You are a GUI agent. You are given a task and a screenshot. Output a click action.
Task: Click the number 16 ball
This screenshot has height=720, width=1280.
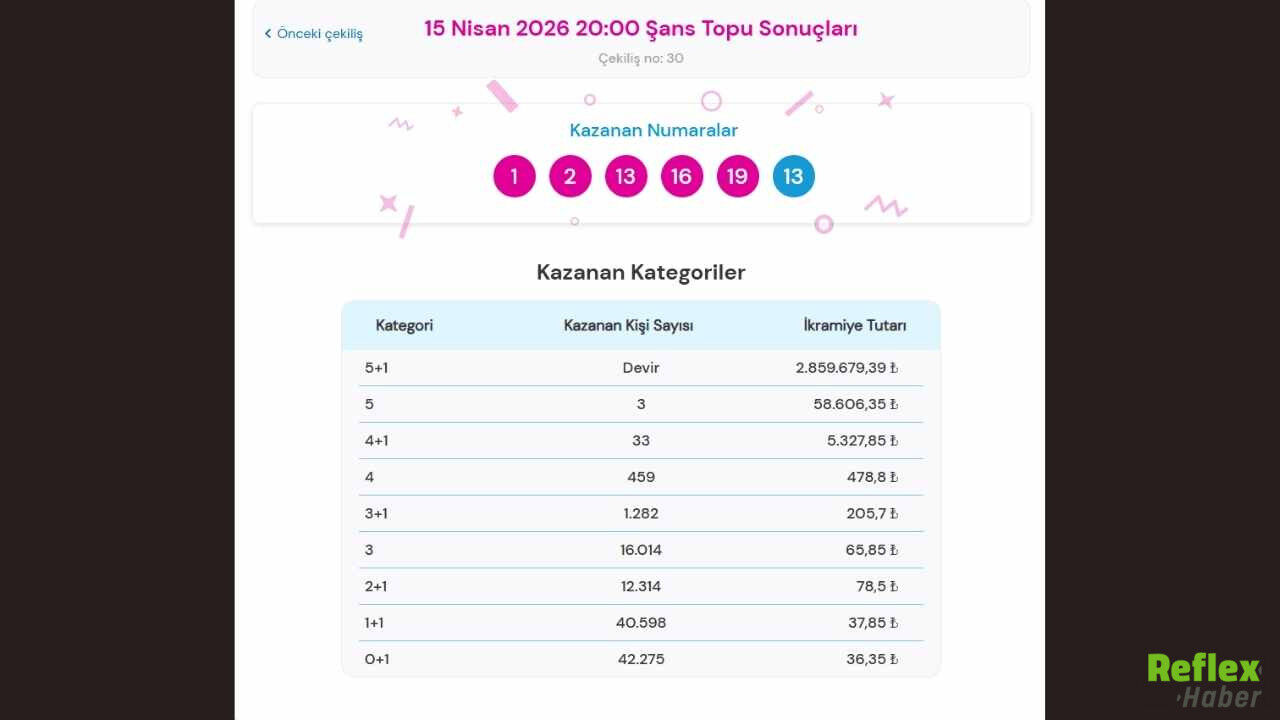click(682, 176)
